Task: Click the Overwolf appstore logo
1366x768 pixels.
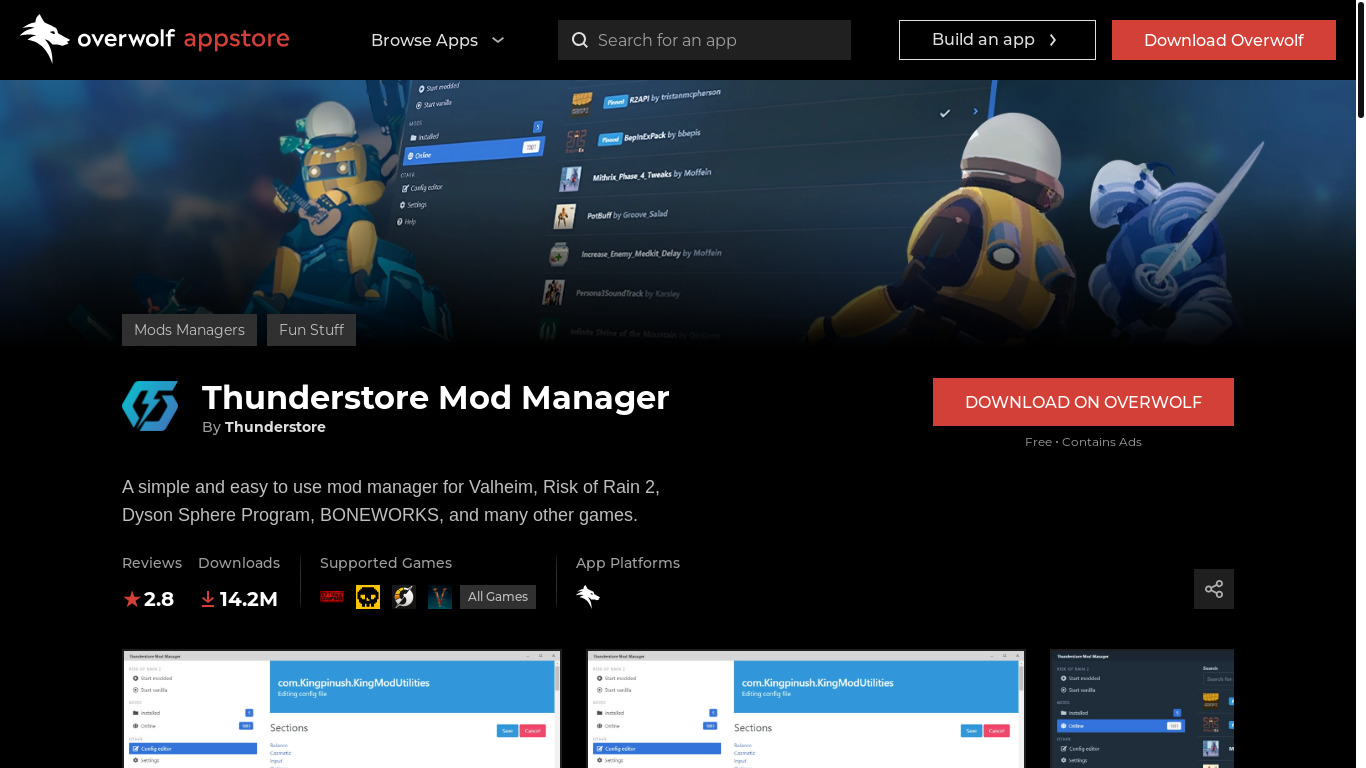Action: pos(155,39)
